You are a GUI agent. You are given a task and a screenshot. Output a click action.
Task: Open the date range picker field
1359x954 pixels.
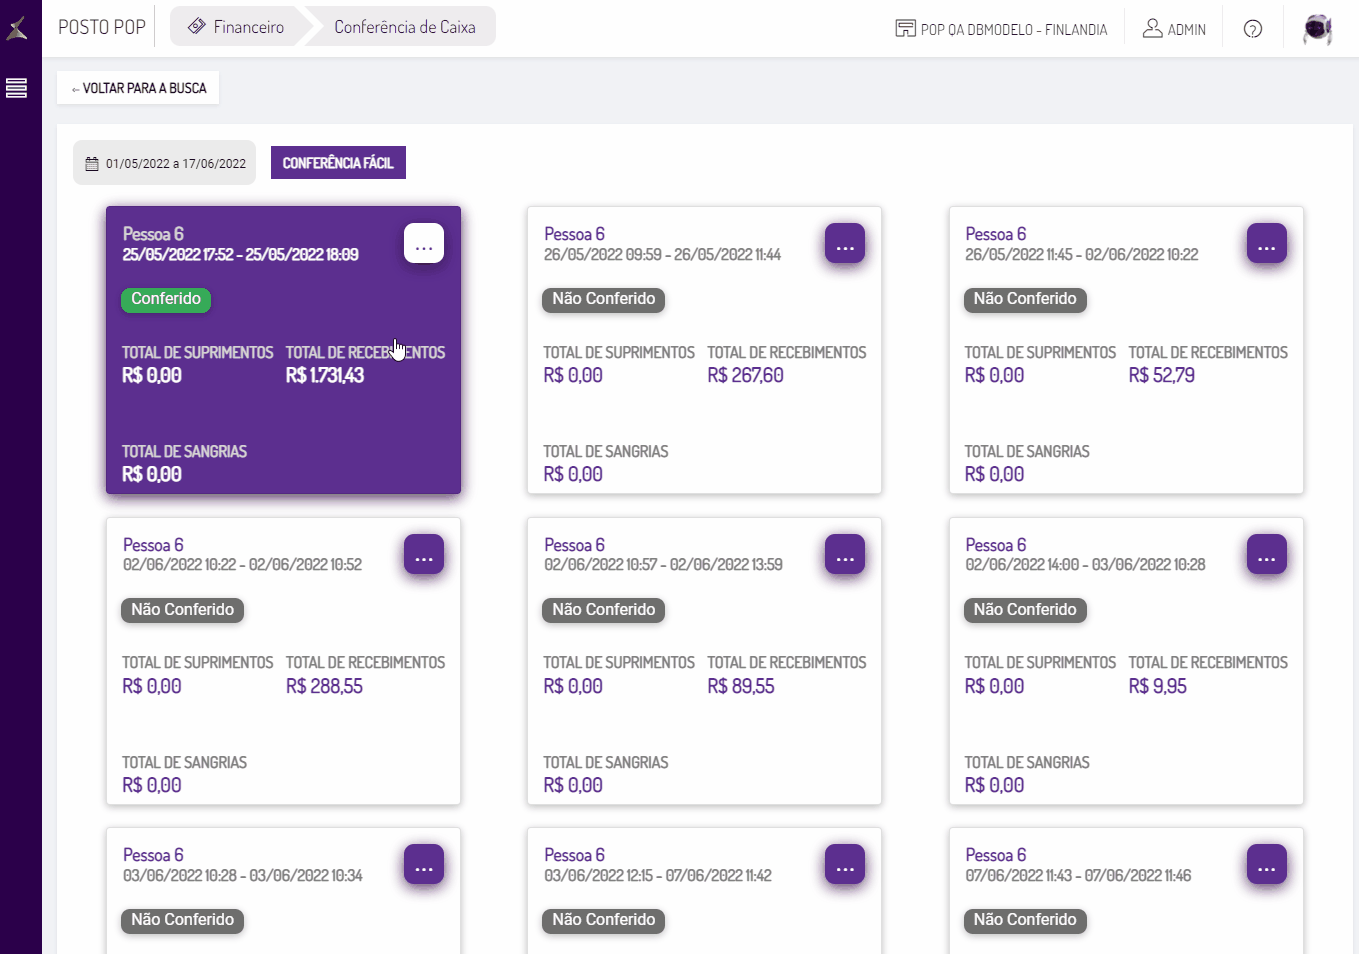[165, 163]
